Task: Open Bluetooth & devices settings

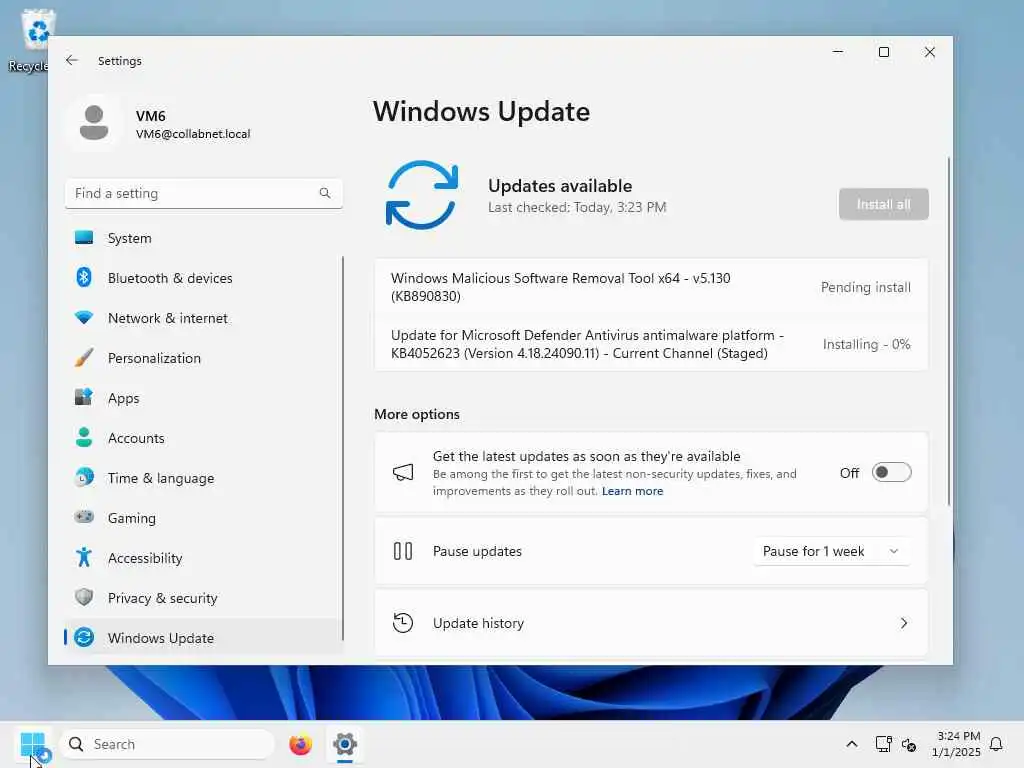Action: pos(204,278)
